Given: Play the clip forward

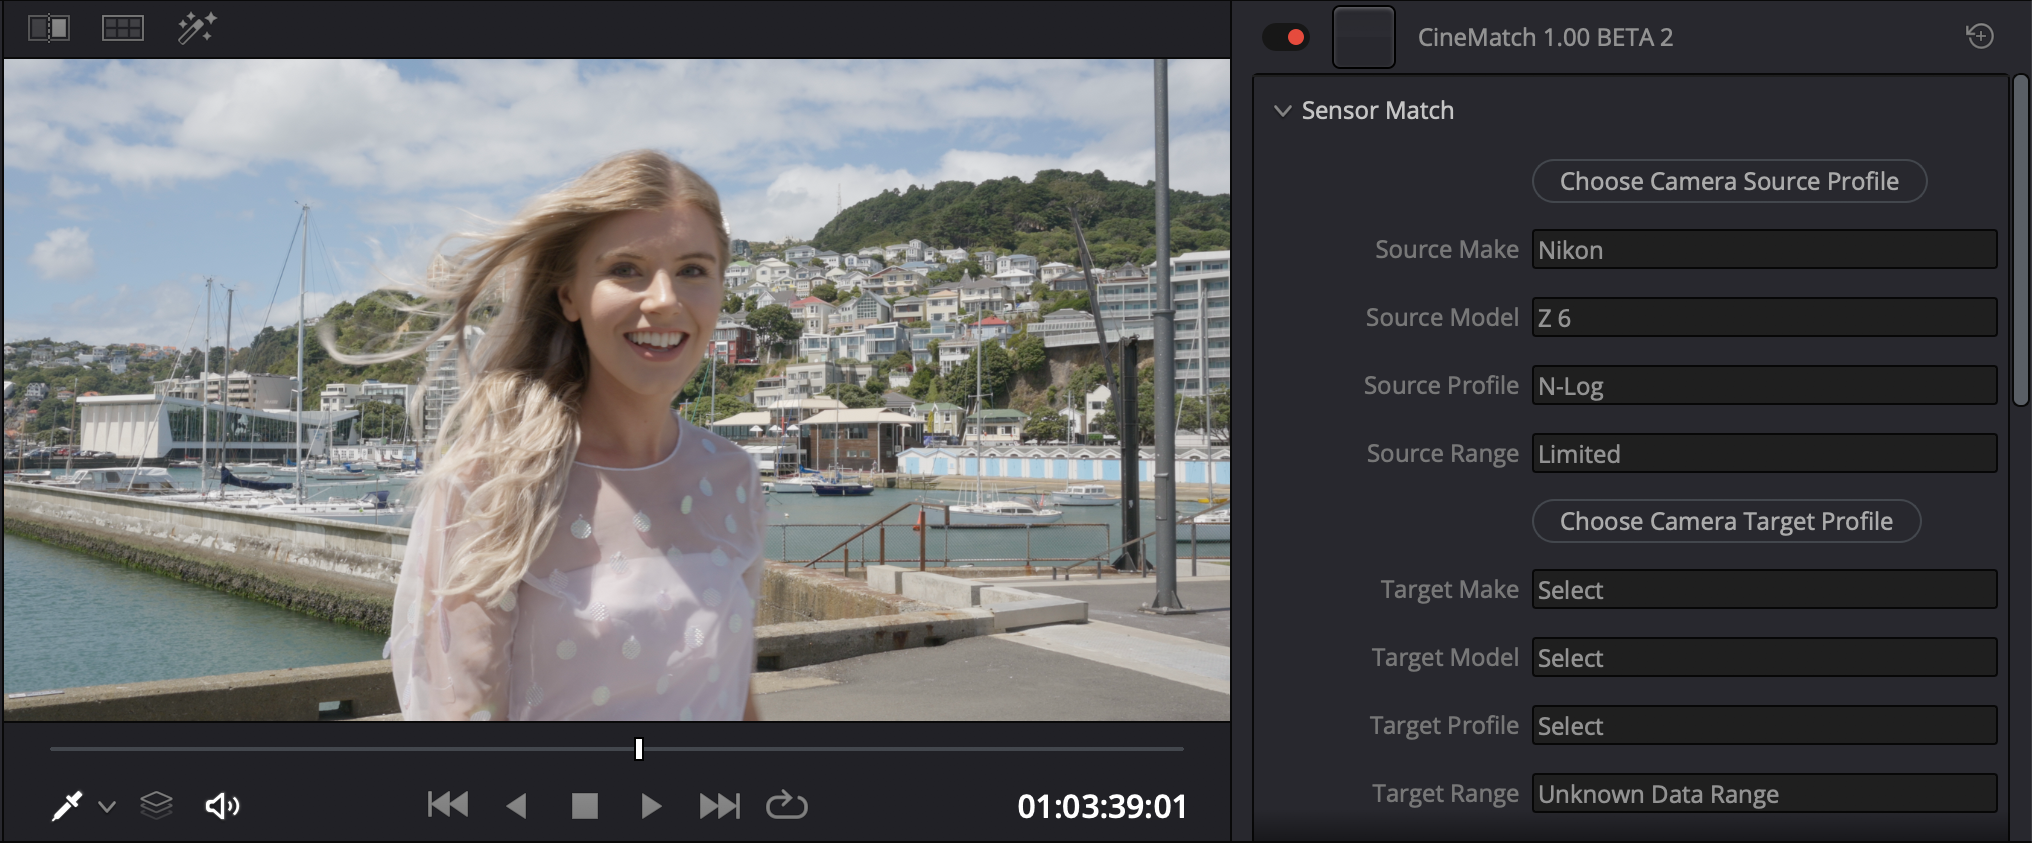Looking at the screenshot, I should (x=651, y=806).
